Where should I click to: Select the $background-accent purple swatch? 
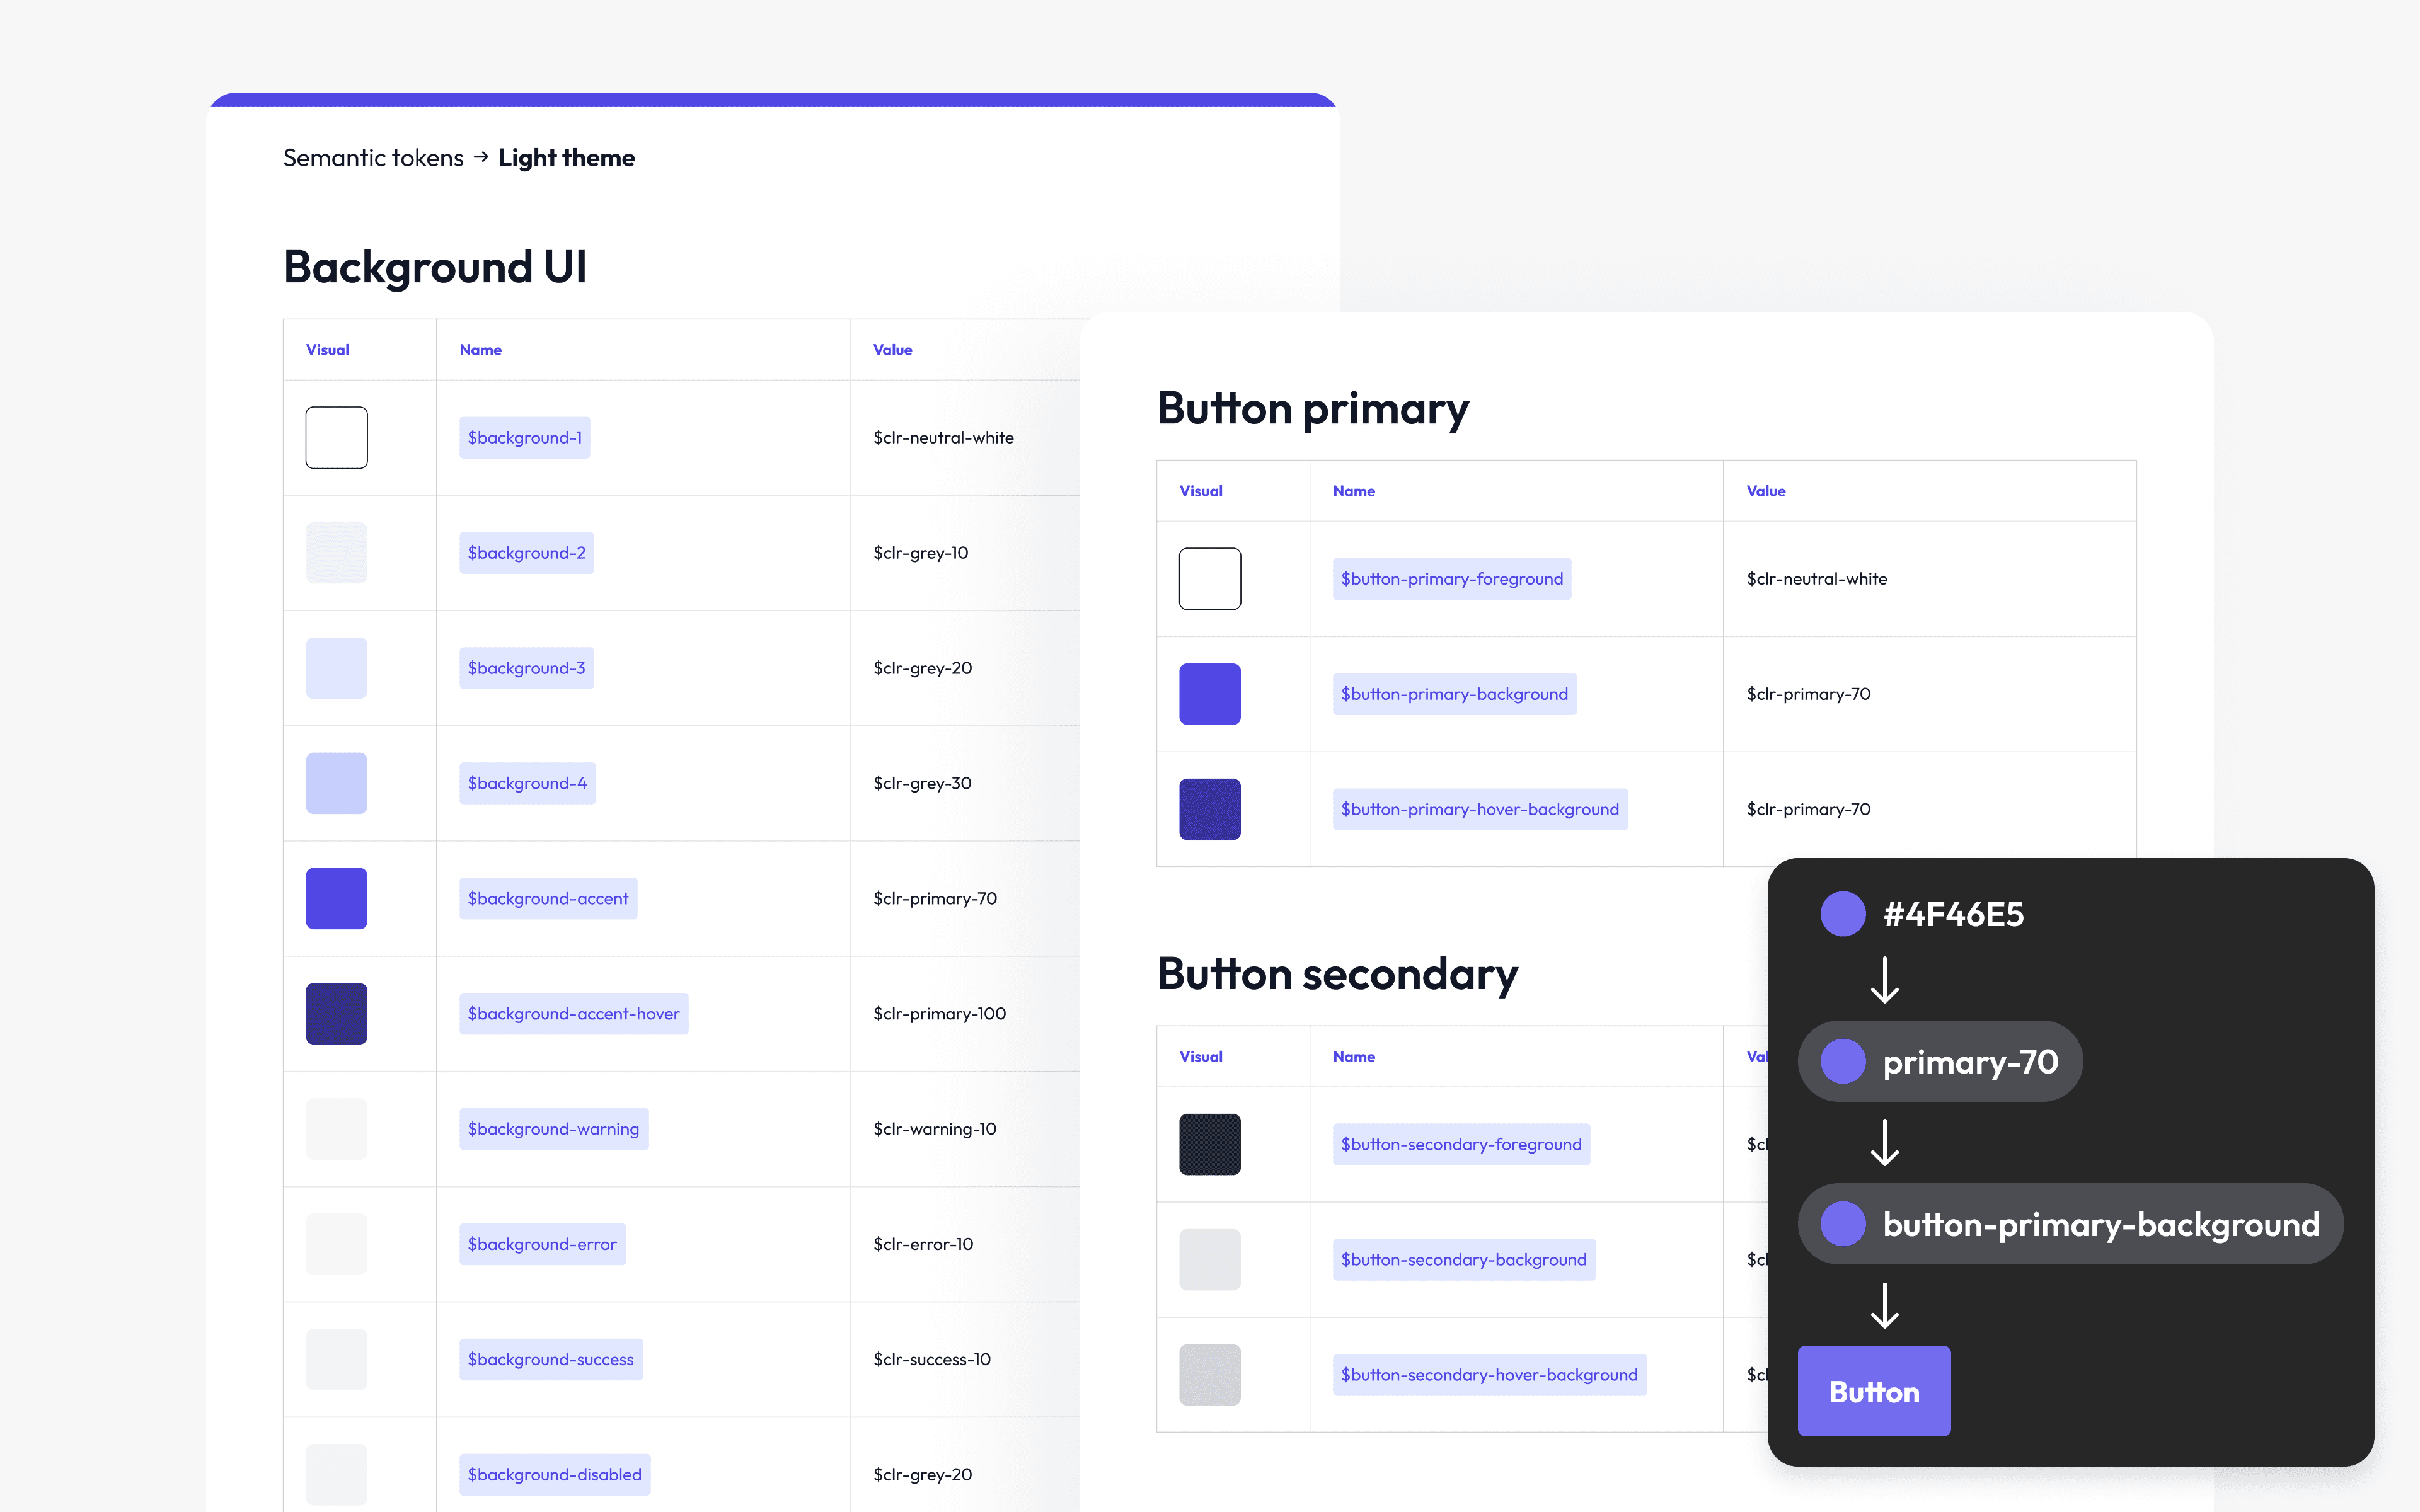coord(336,898)
